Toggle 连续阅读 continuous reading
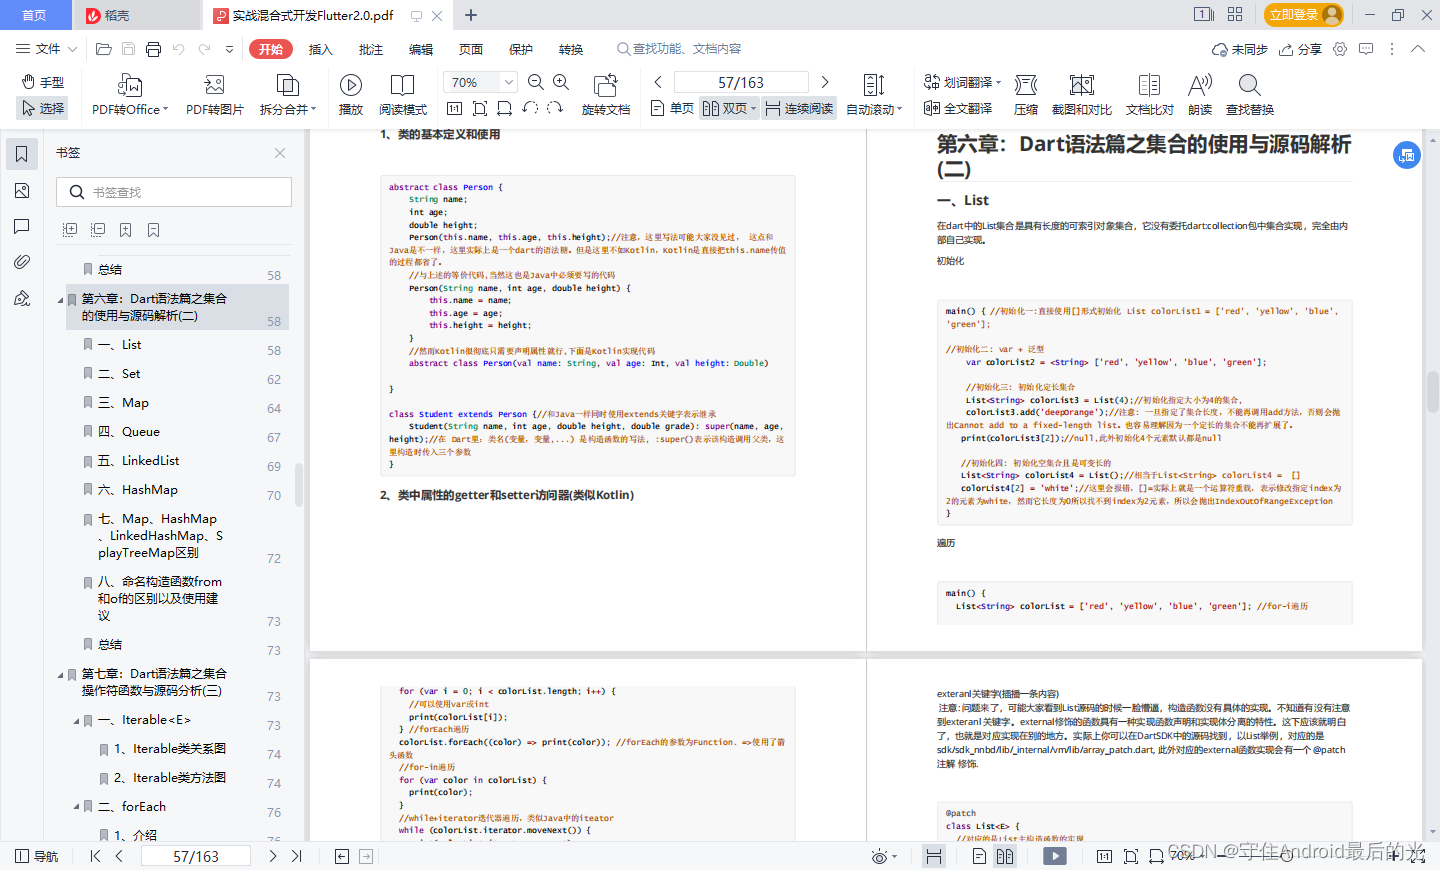 click(x=799, y=108)
